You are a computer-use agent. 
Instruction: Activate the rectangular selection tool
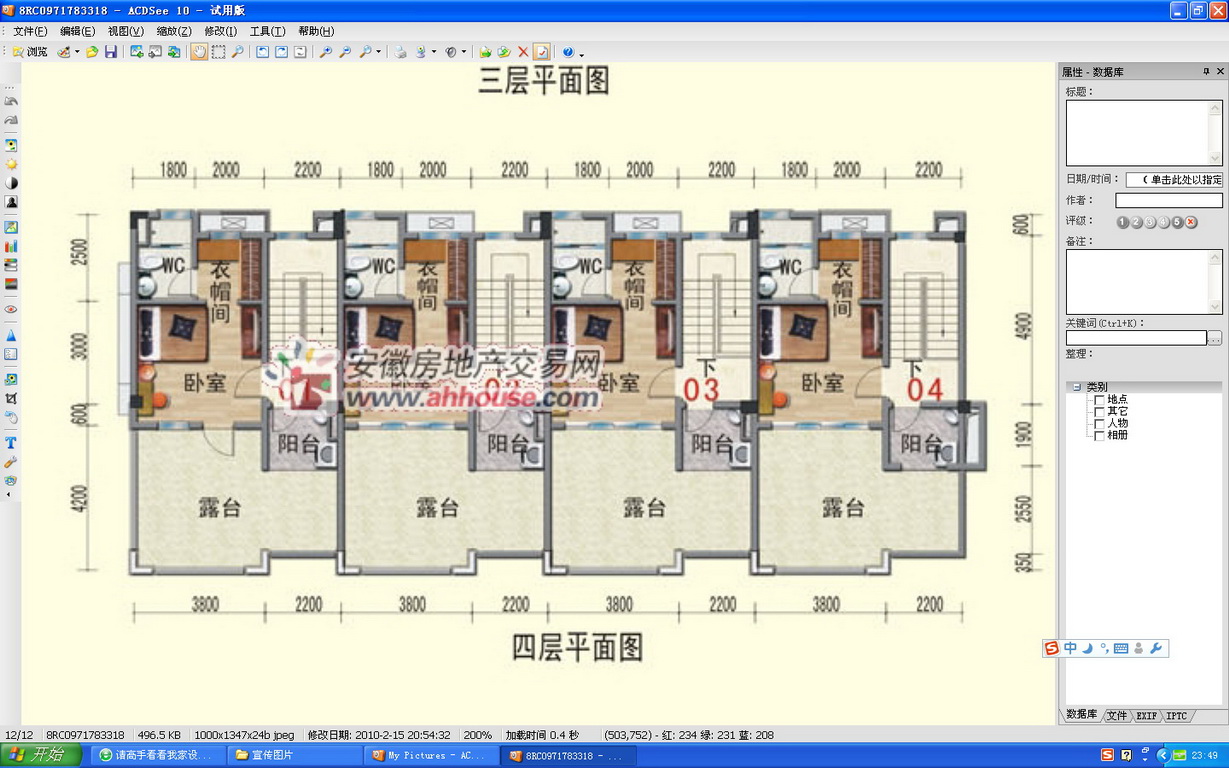click(x=218, y=52)
